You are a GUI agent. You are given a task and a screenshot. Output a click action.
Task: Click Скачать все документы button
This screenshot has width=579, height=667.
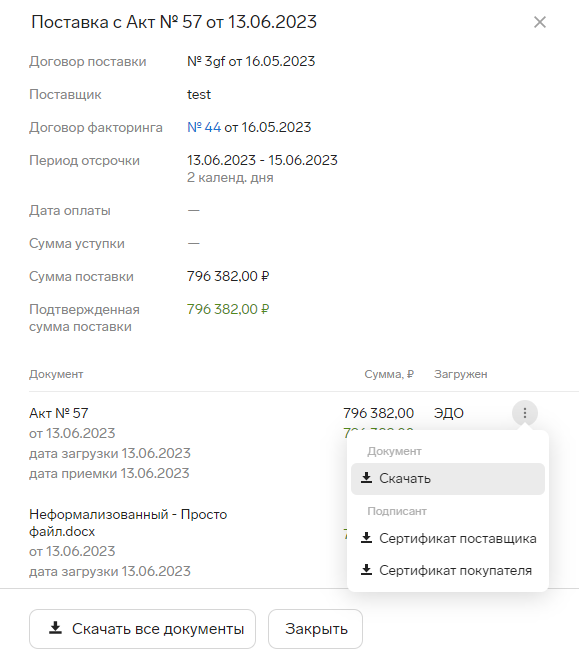[x=143, y=629]
